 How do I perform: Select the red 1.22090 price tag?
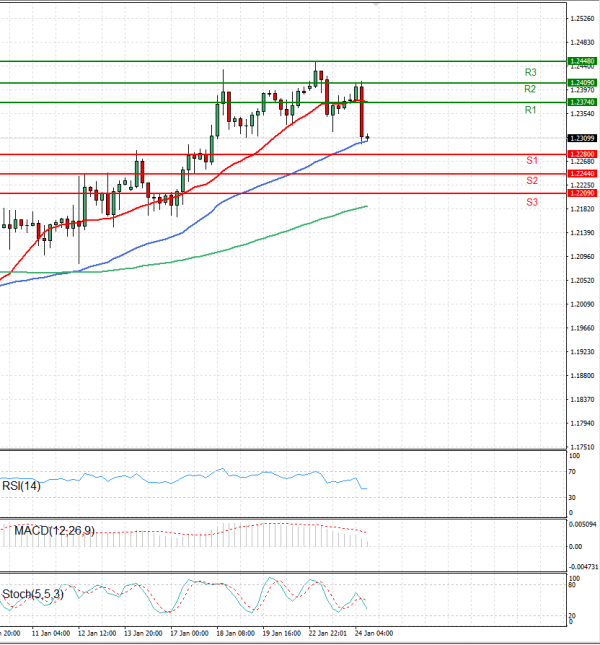tap(582, 193)
